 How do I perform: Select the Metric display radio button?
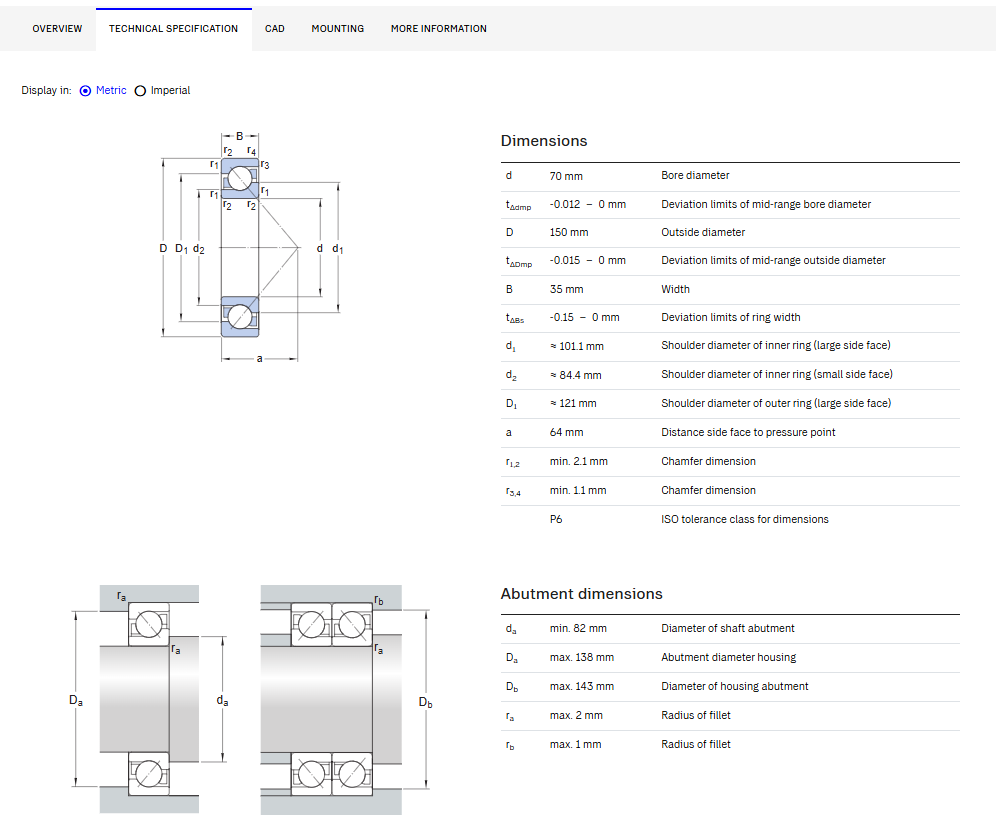[x=85, y=91]
